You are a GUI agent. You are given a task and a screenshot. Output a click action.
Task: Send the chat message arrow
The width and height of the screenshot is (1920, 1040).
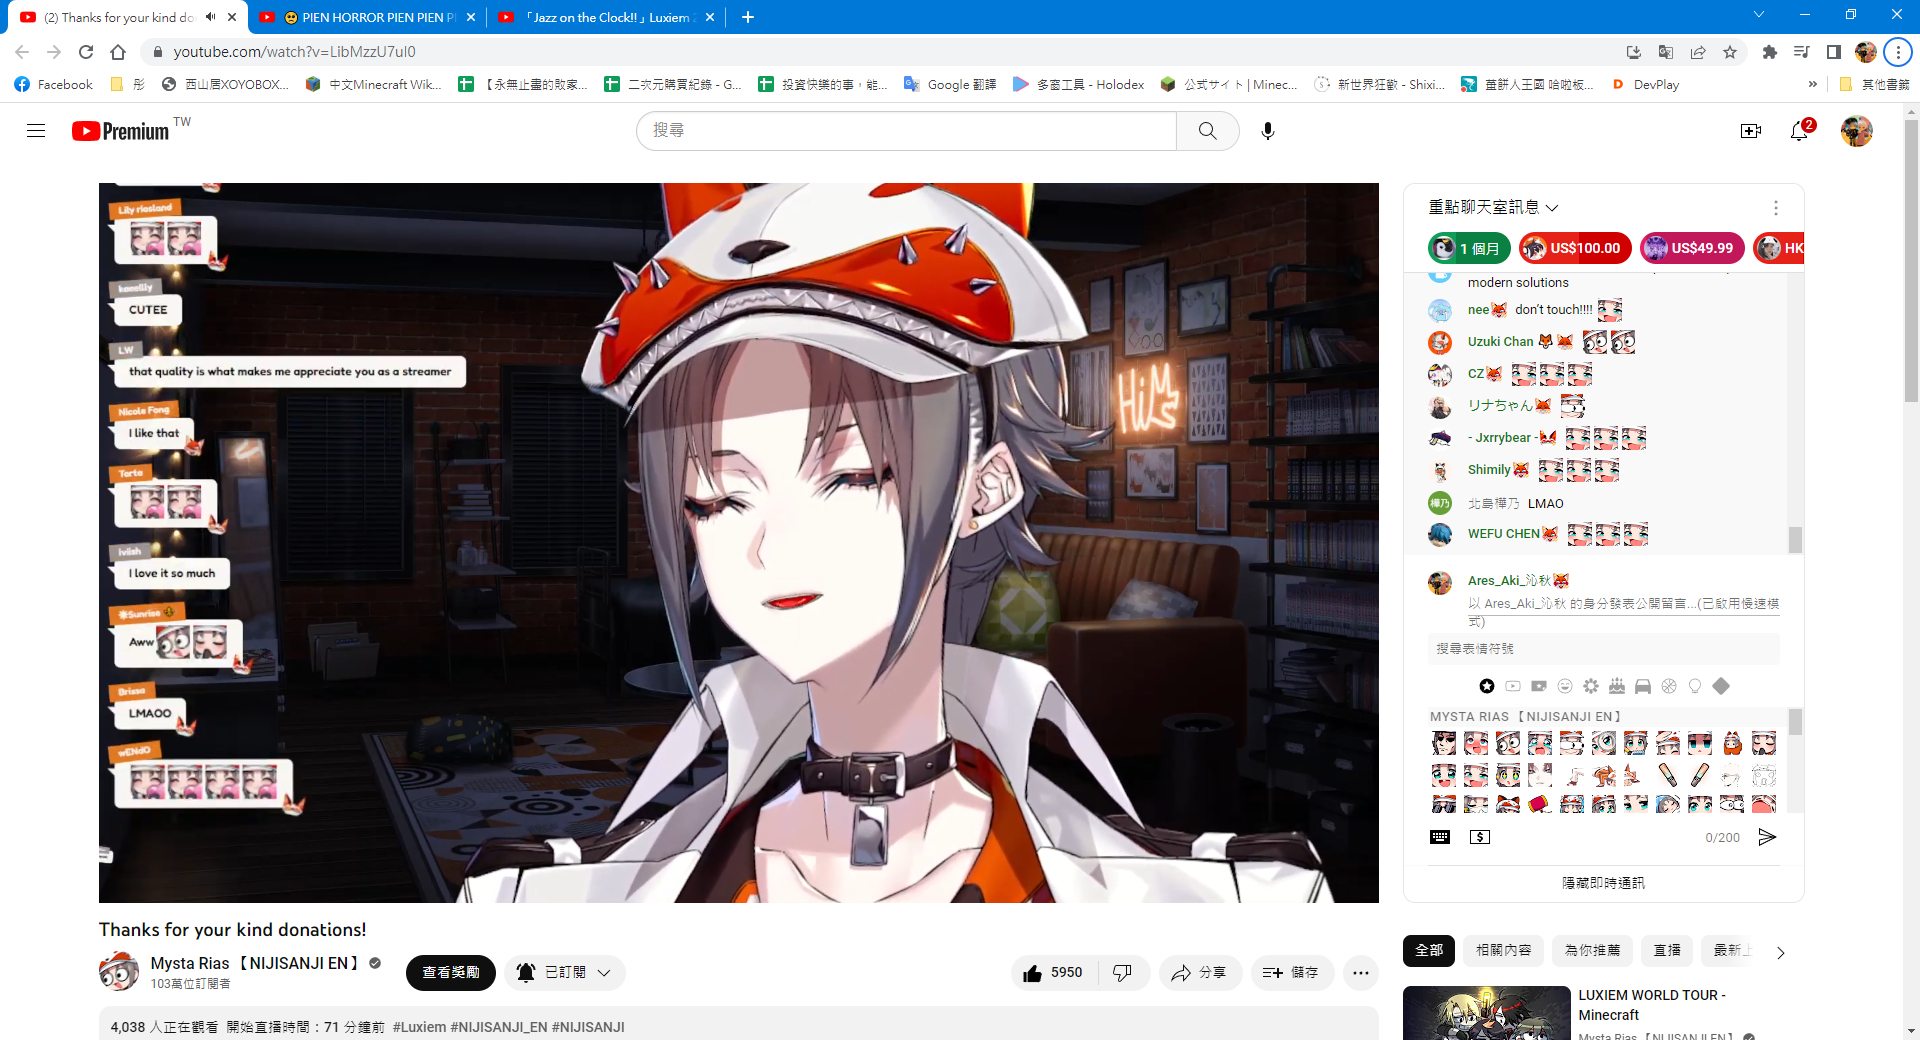[x=1767, y=837]
